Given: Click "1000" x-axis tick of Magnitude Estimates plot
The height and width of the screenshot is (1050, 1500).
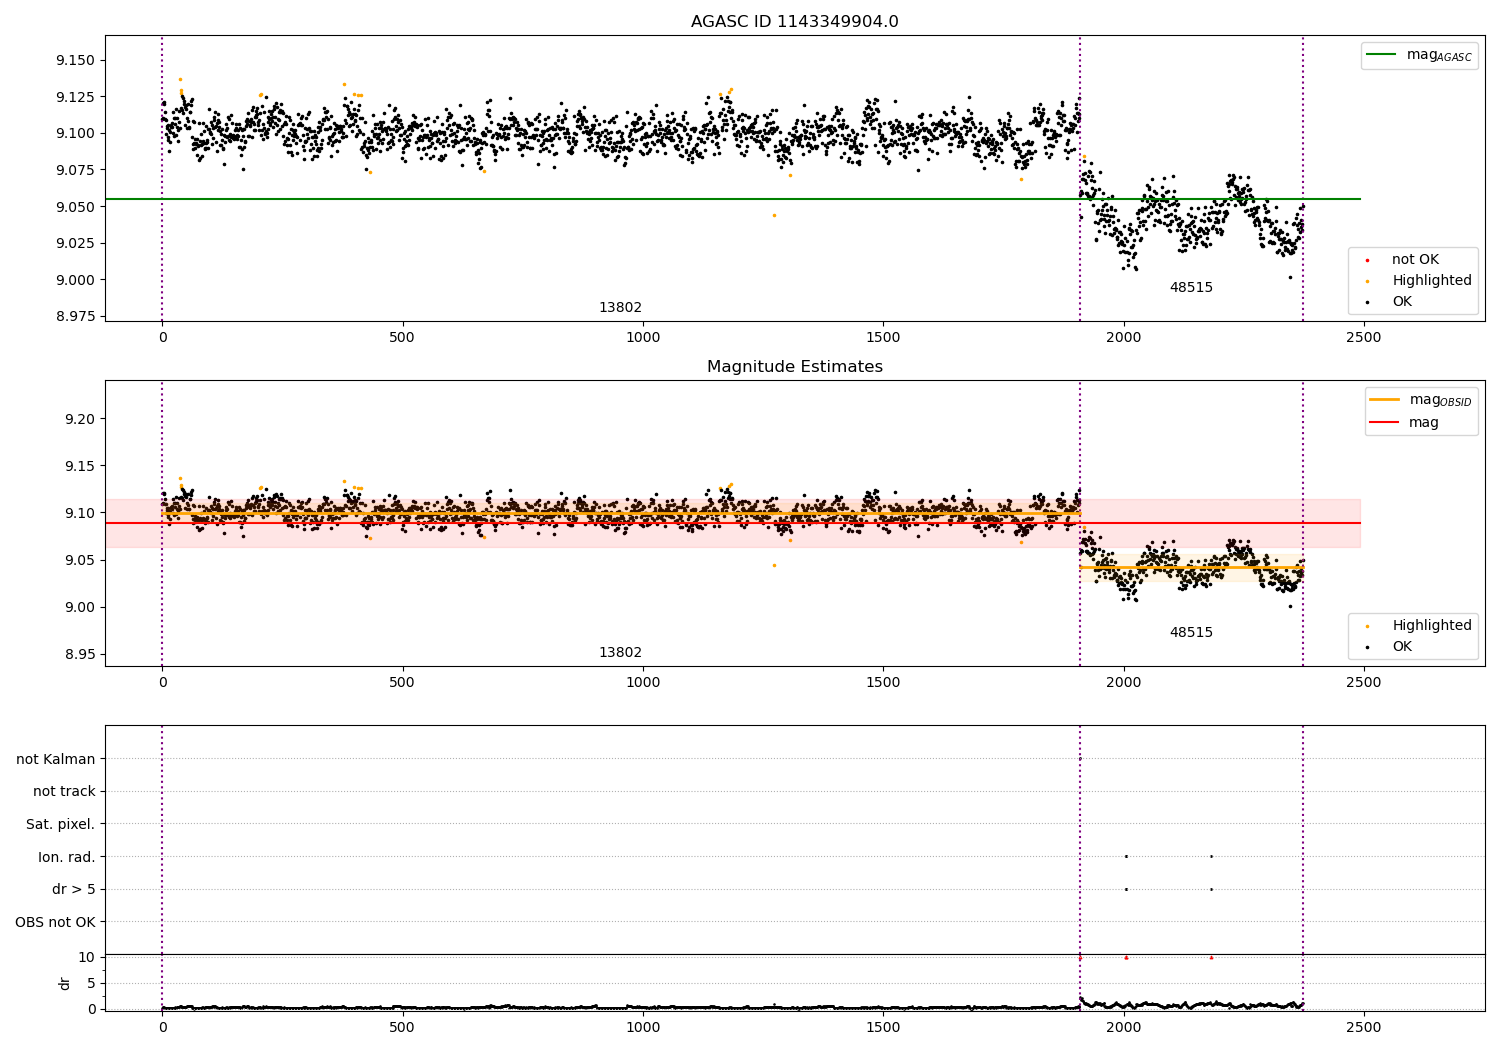Looking at the screenshot, I should pyautogui.click(x=643, y=683).
